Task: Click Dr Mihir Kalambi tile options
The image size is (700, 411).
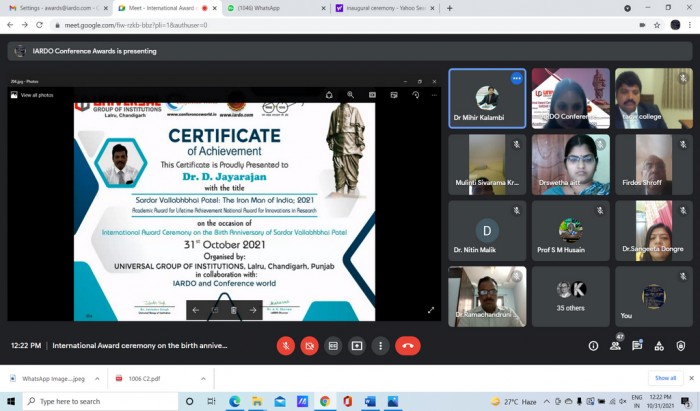Action: (517, 78)
